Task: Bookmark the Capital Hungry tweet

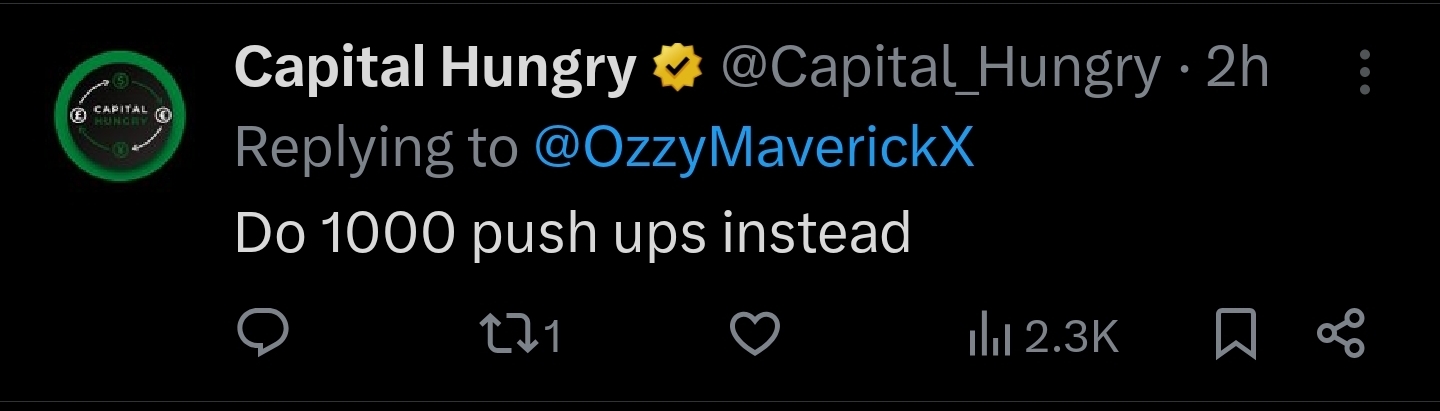Action: tap(1236, 335)
